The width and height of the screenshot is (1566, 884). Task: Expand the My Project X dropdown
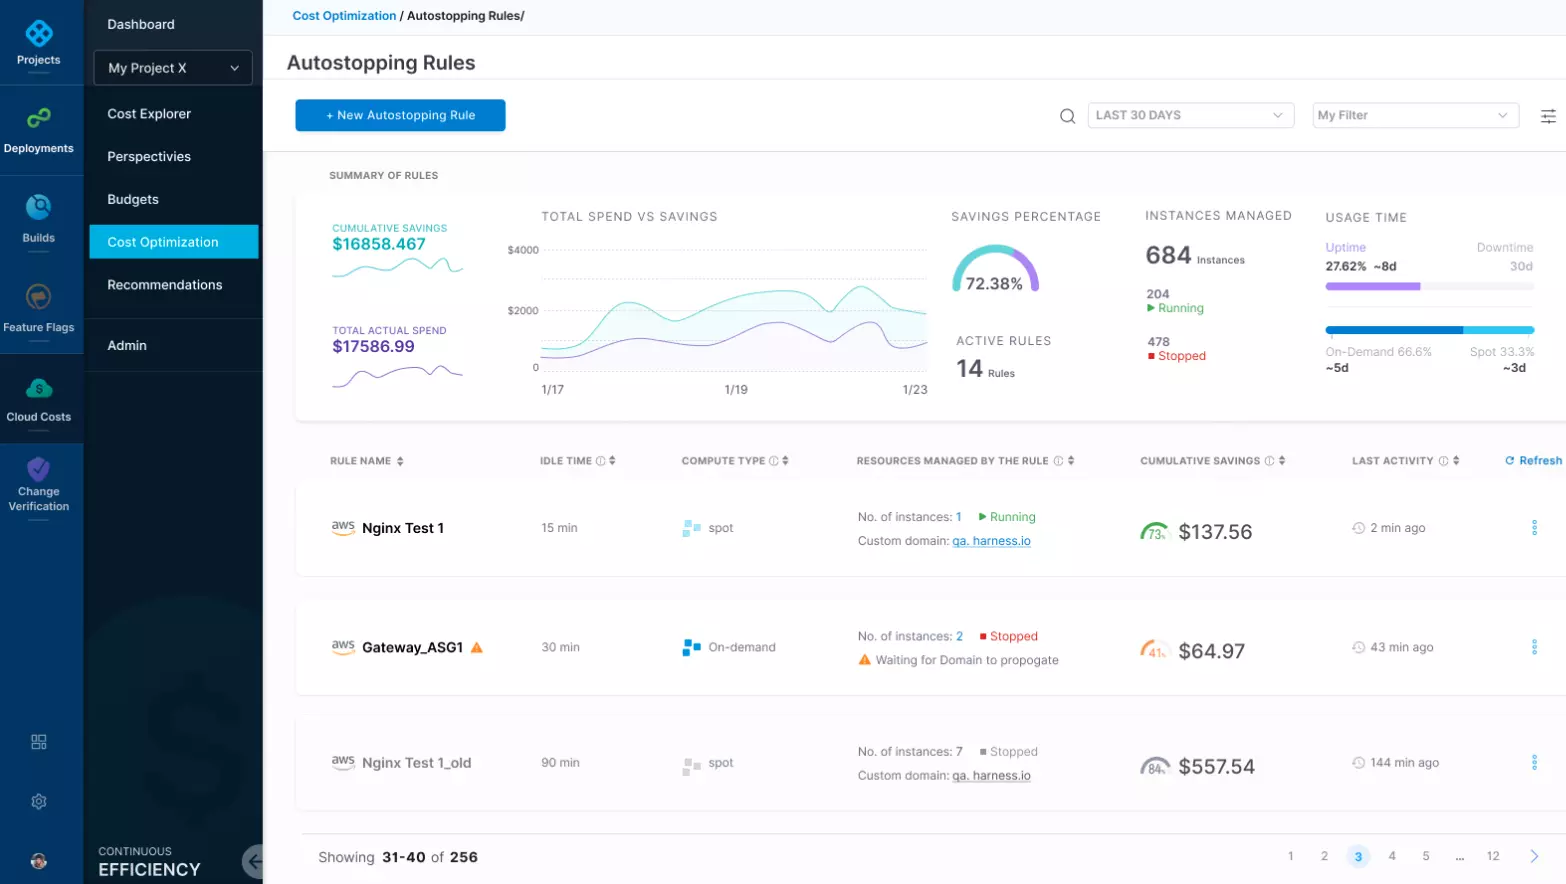[173, 68]
